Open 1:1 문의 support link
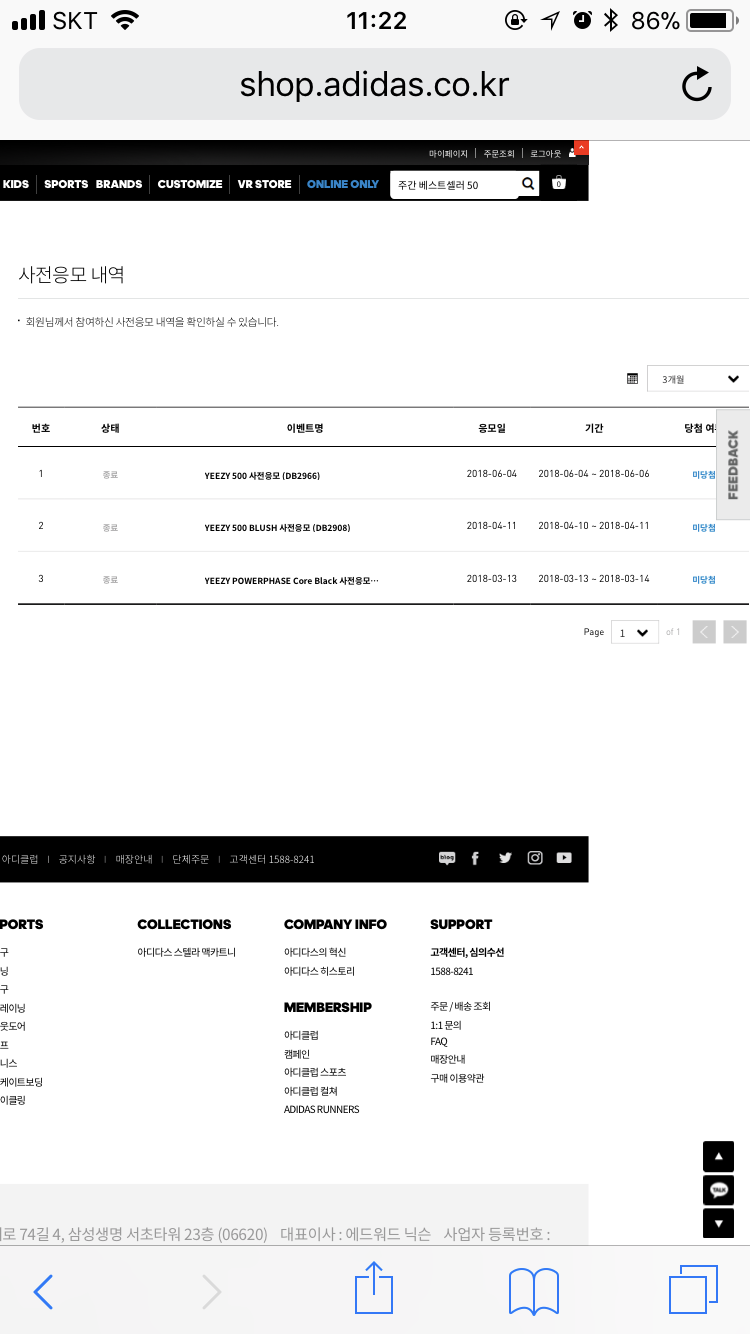Image resolution: width=750 pixels, height=1334 pixels. (446, 1025)
